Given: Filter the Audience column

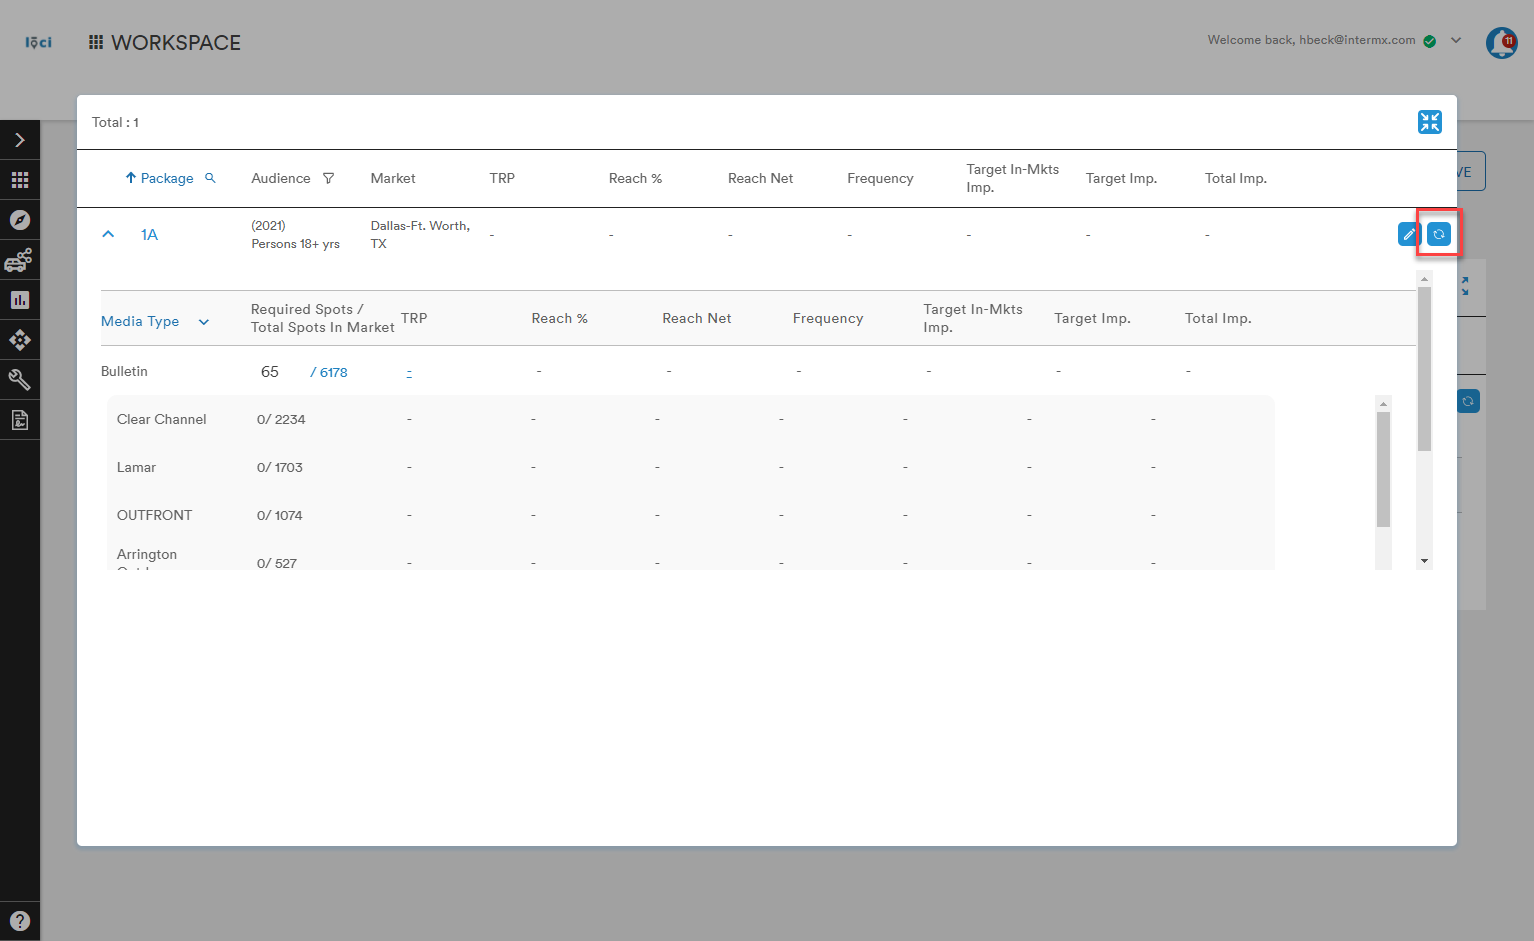Looking at the screenshot, I should tap(328, 178).
